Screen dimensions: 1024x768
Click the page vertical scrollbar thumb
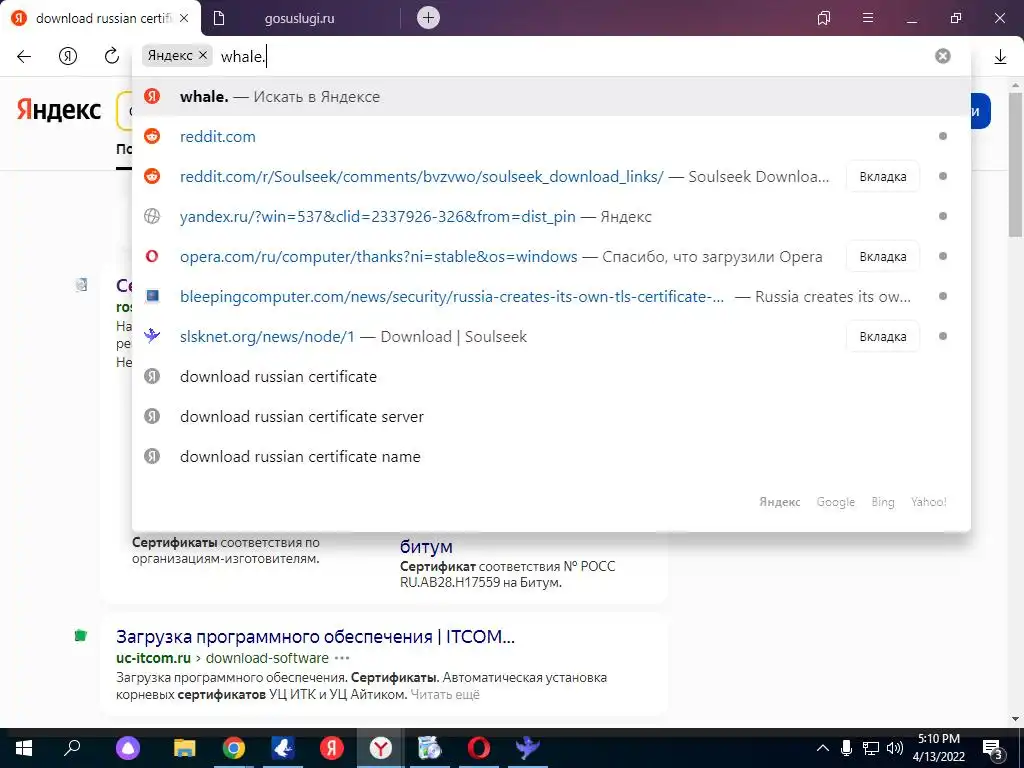(x=1016, y=163)
